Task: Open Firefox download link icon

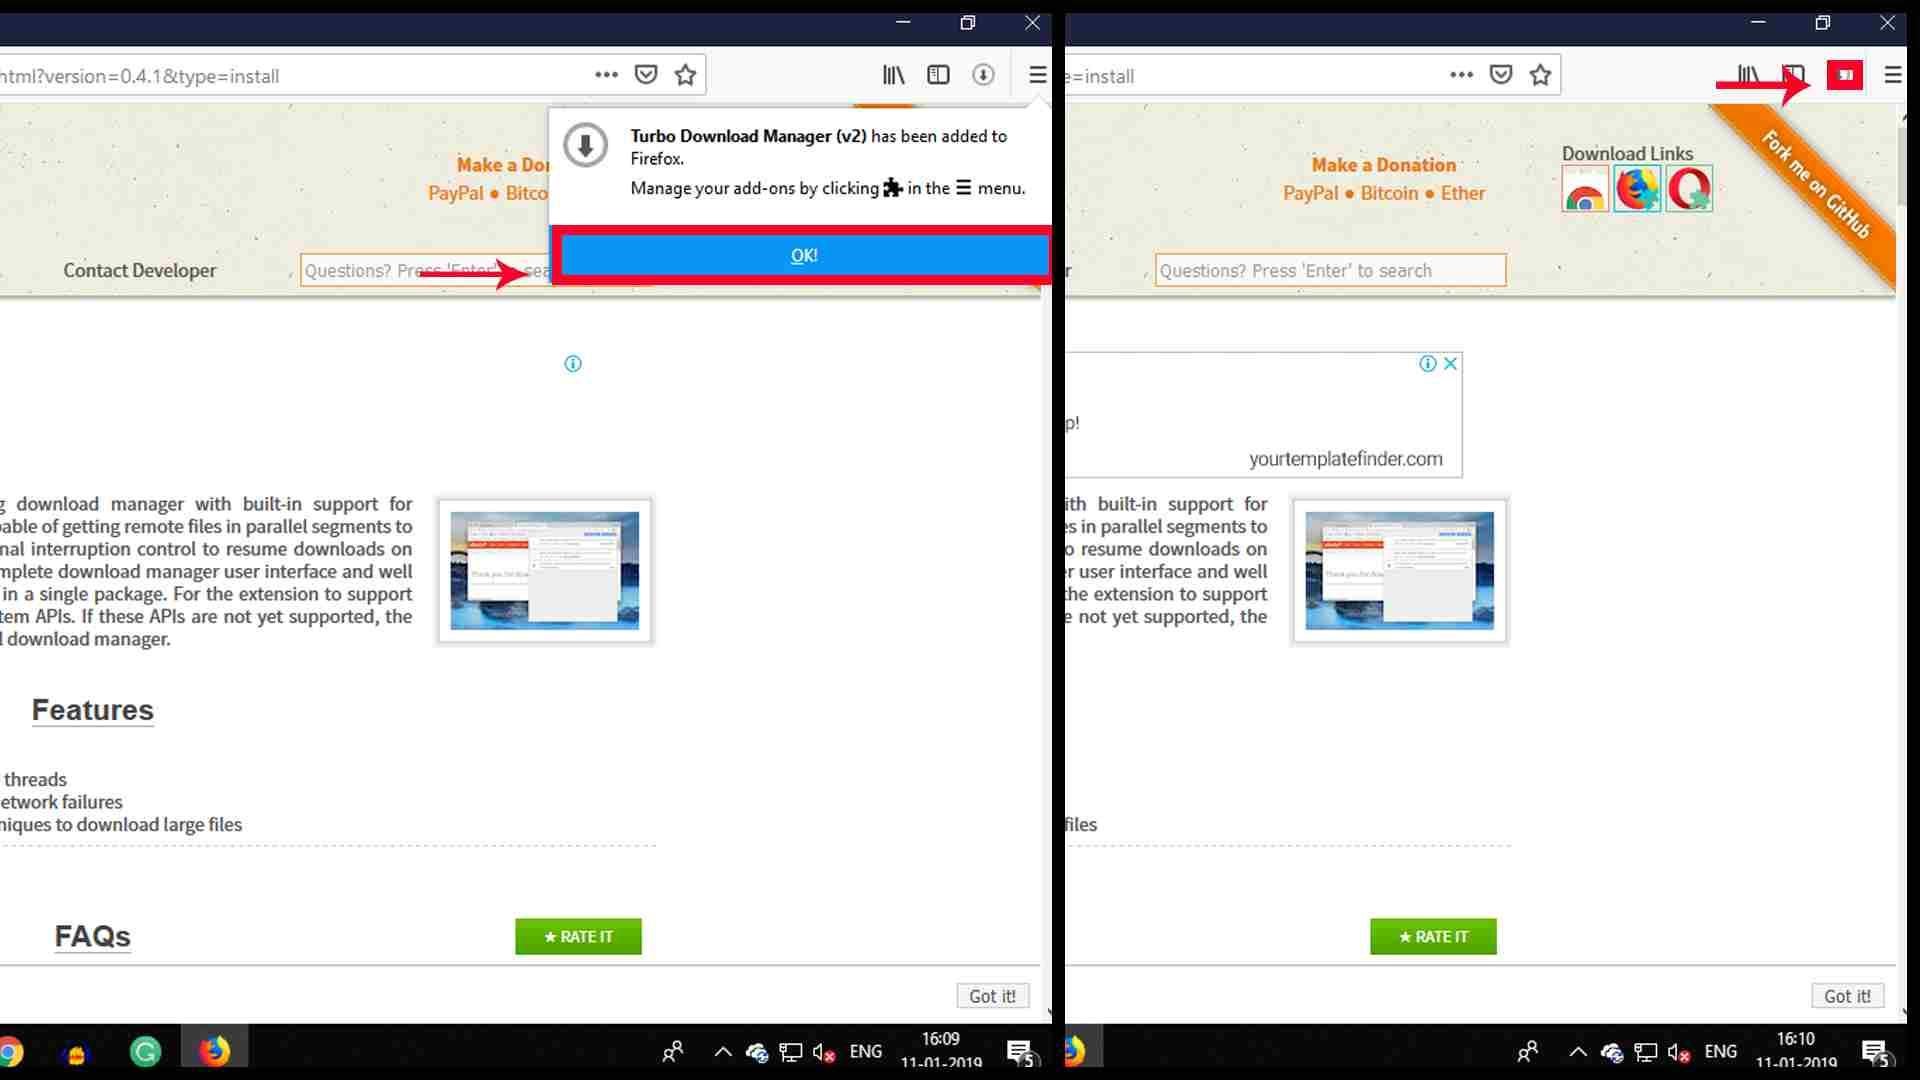Action: click(1637, 189)
